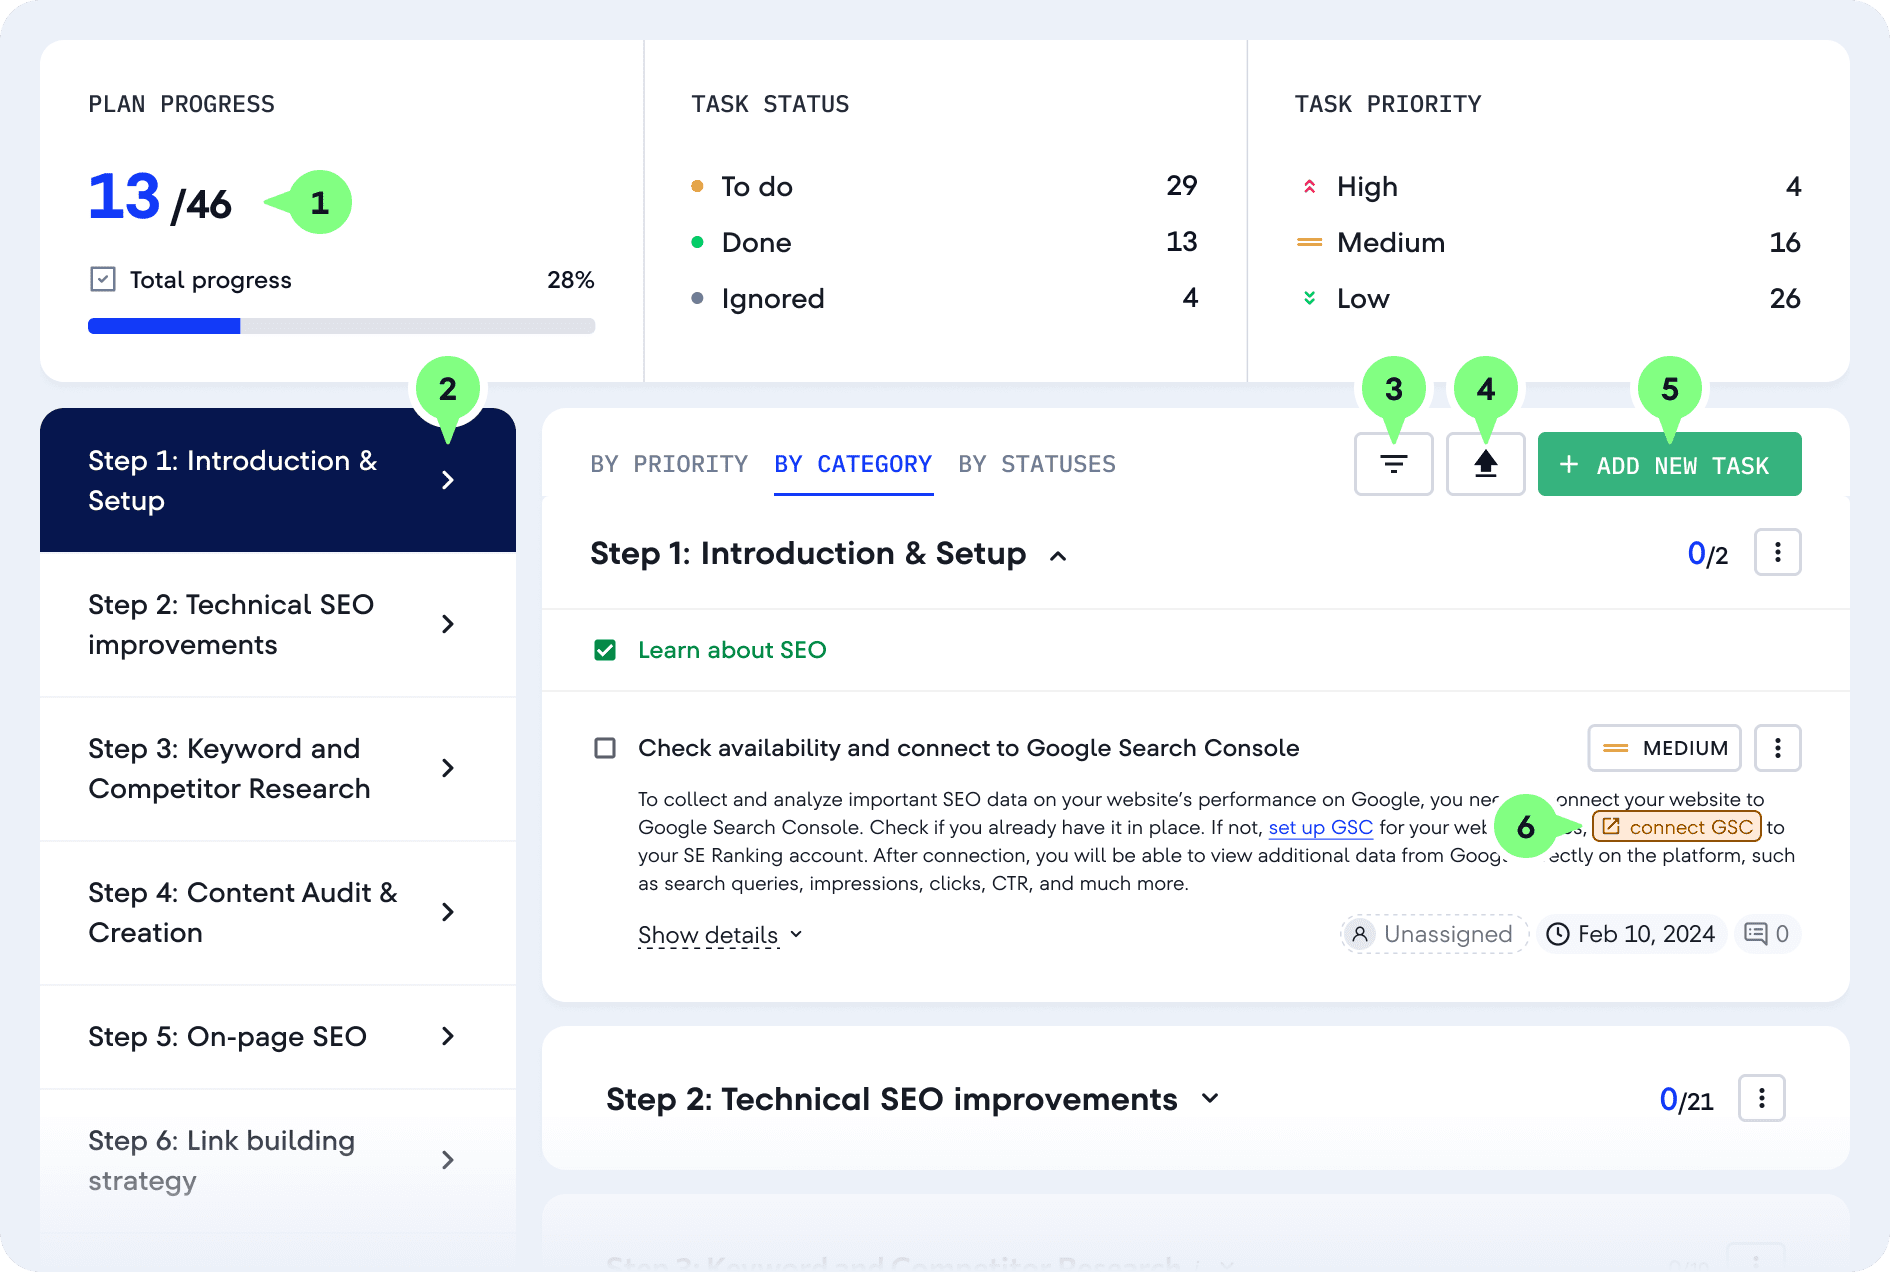Screen dimensions: 1890x1272
Task: Click the clock icon beside Feb 10, 2024
Action: tap(1557, 934)
